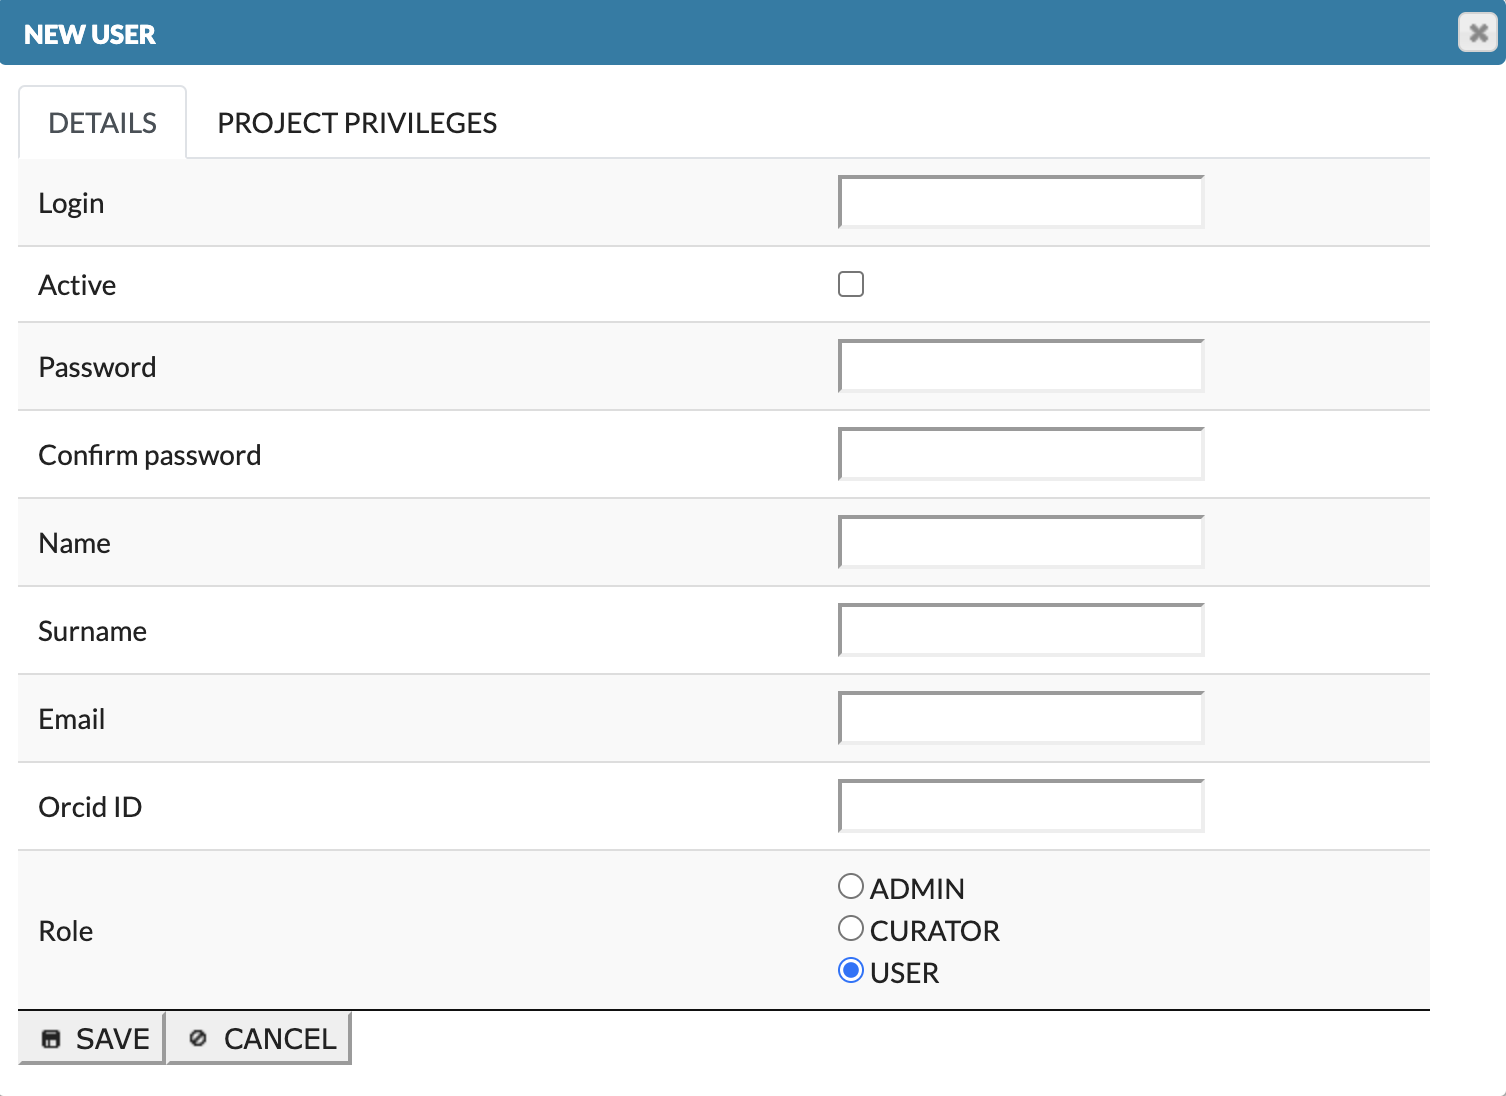Select the ADMIN role radio button
This screenshot has width=1506, height=1096.
point(851,887)
